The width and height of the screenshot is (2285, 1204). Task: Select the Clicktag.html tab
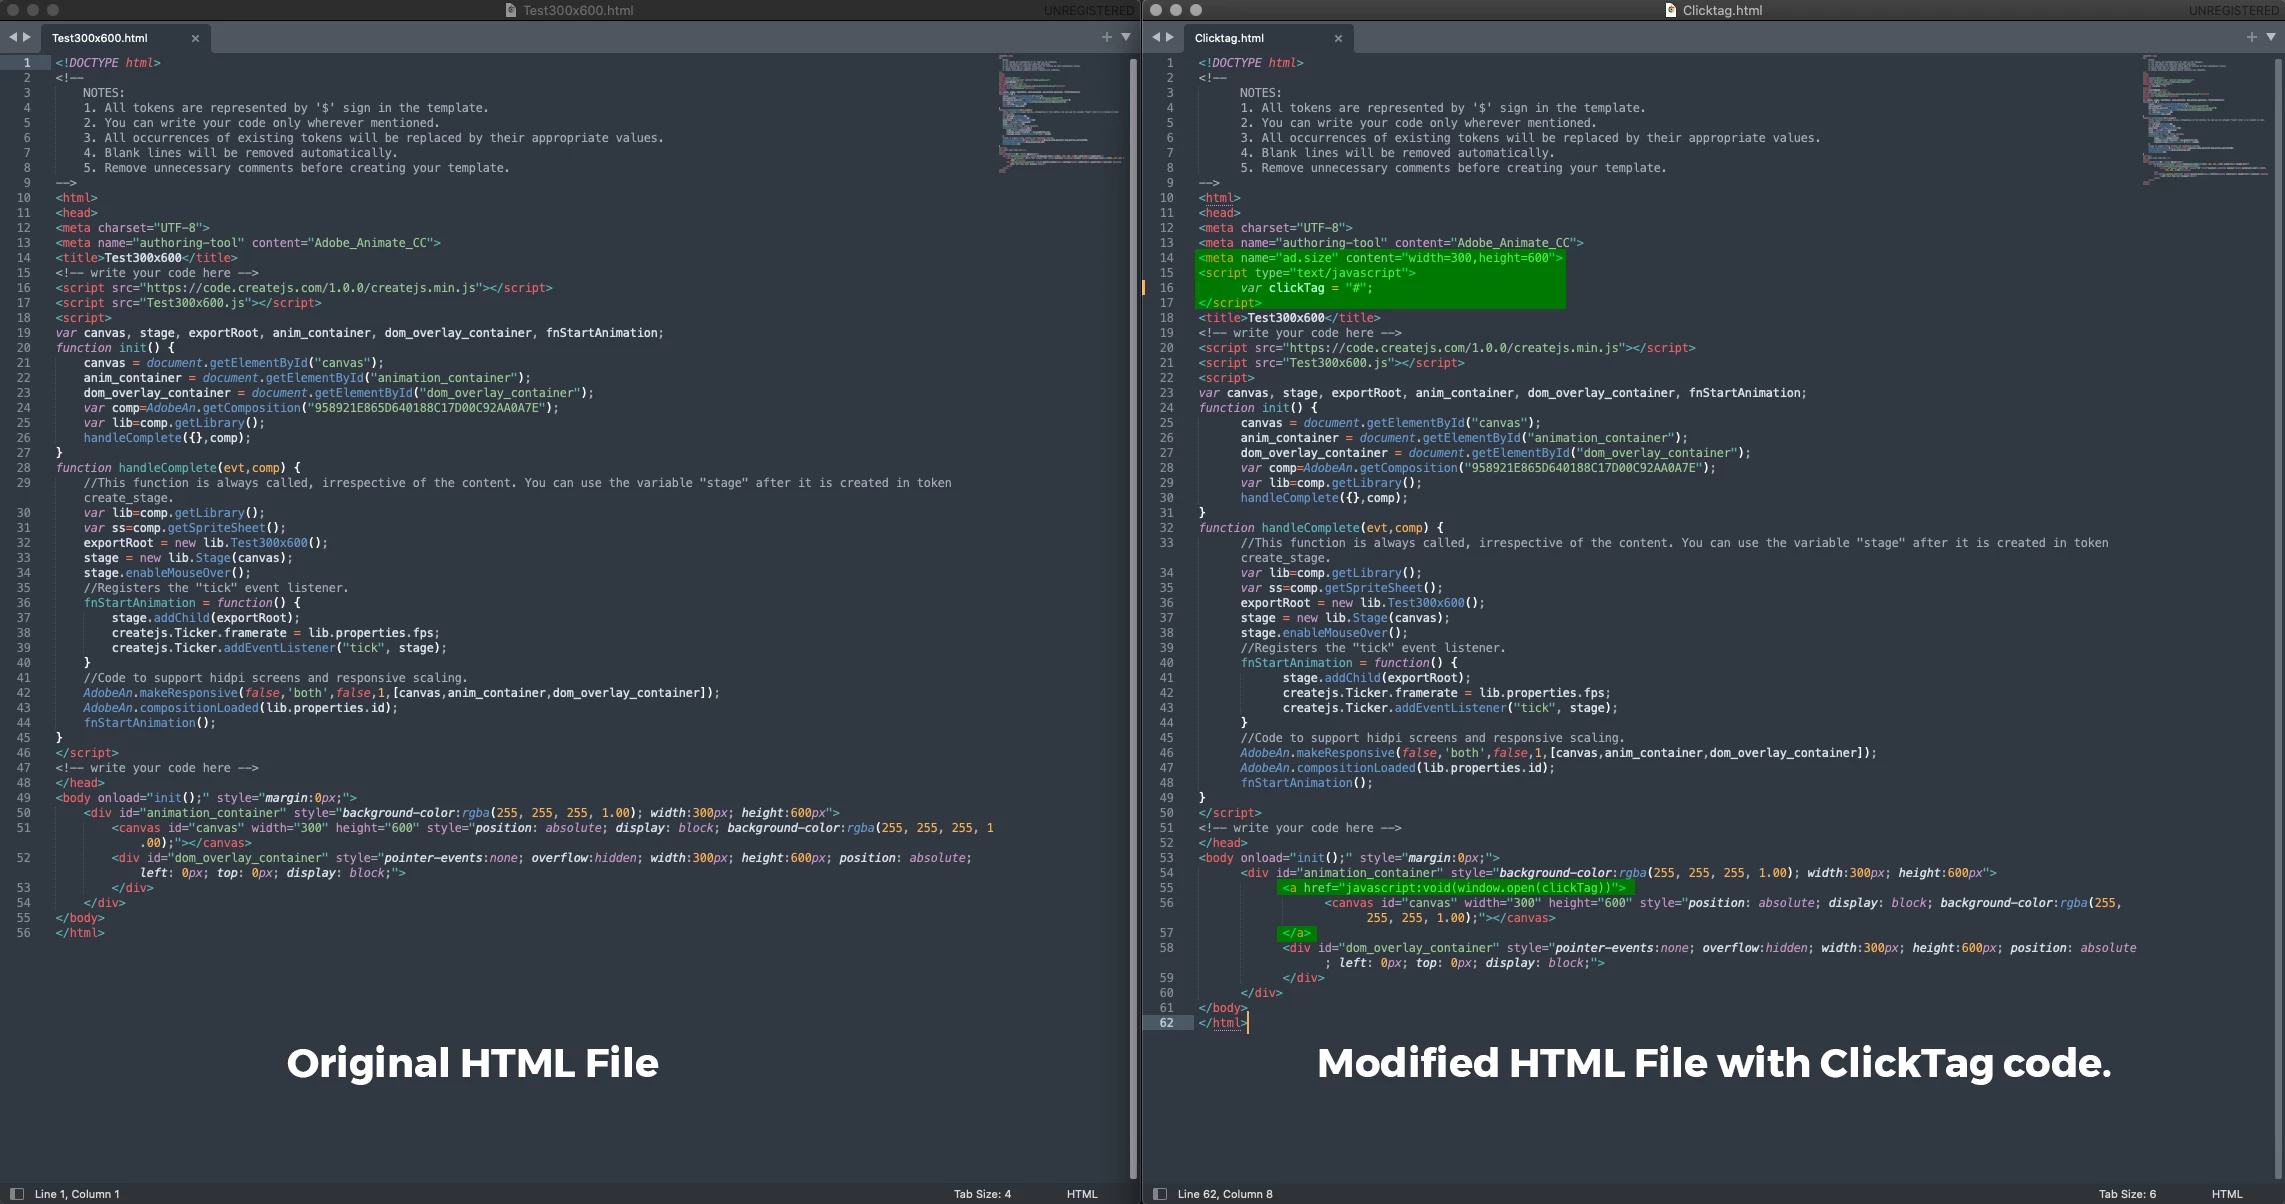point(1229,38)
